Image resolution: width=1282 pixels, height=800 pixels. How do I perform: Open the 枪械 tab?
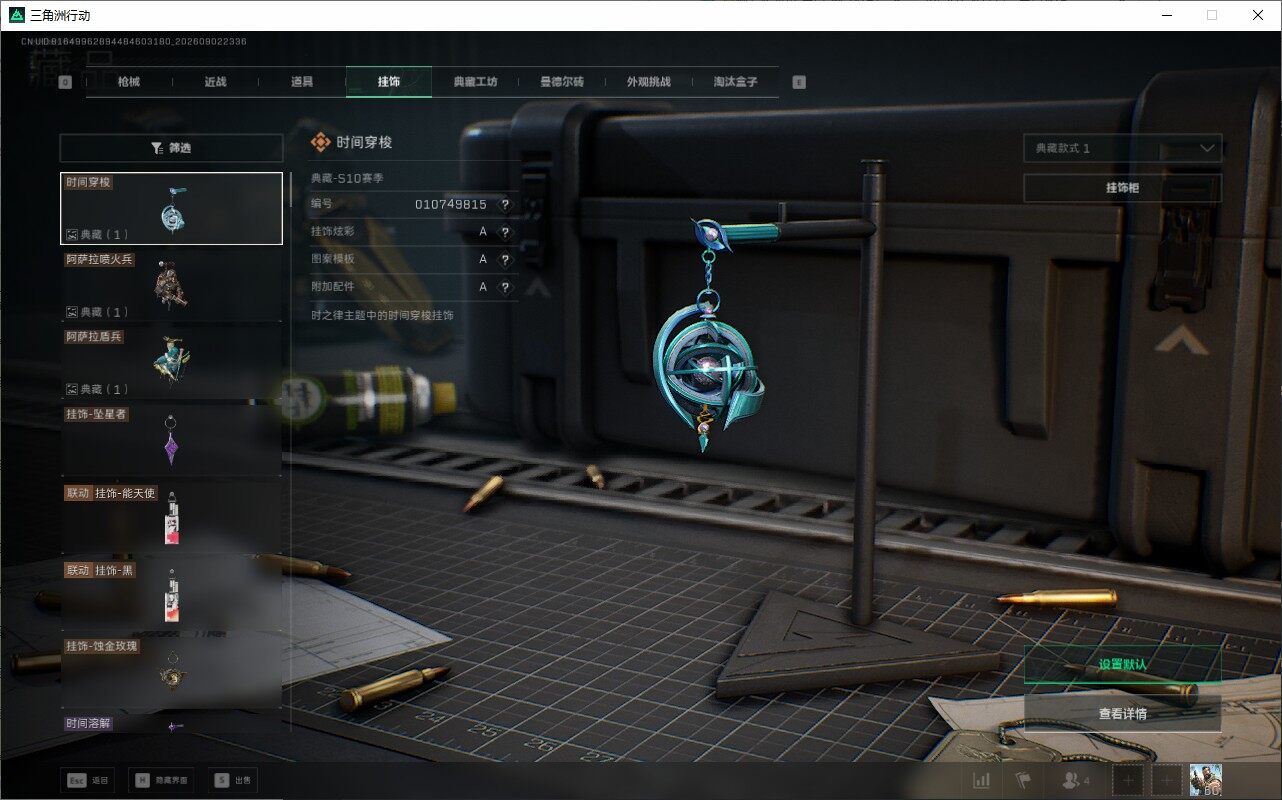pos(129,82)
